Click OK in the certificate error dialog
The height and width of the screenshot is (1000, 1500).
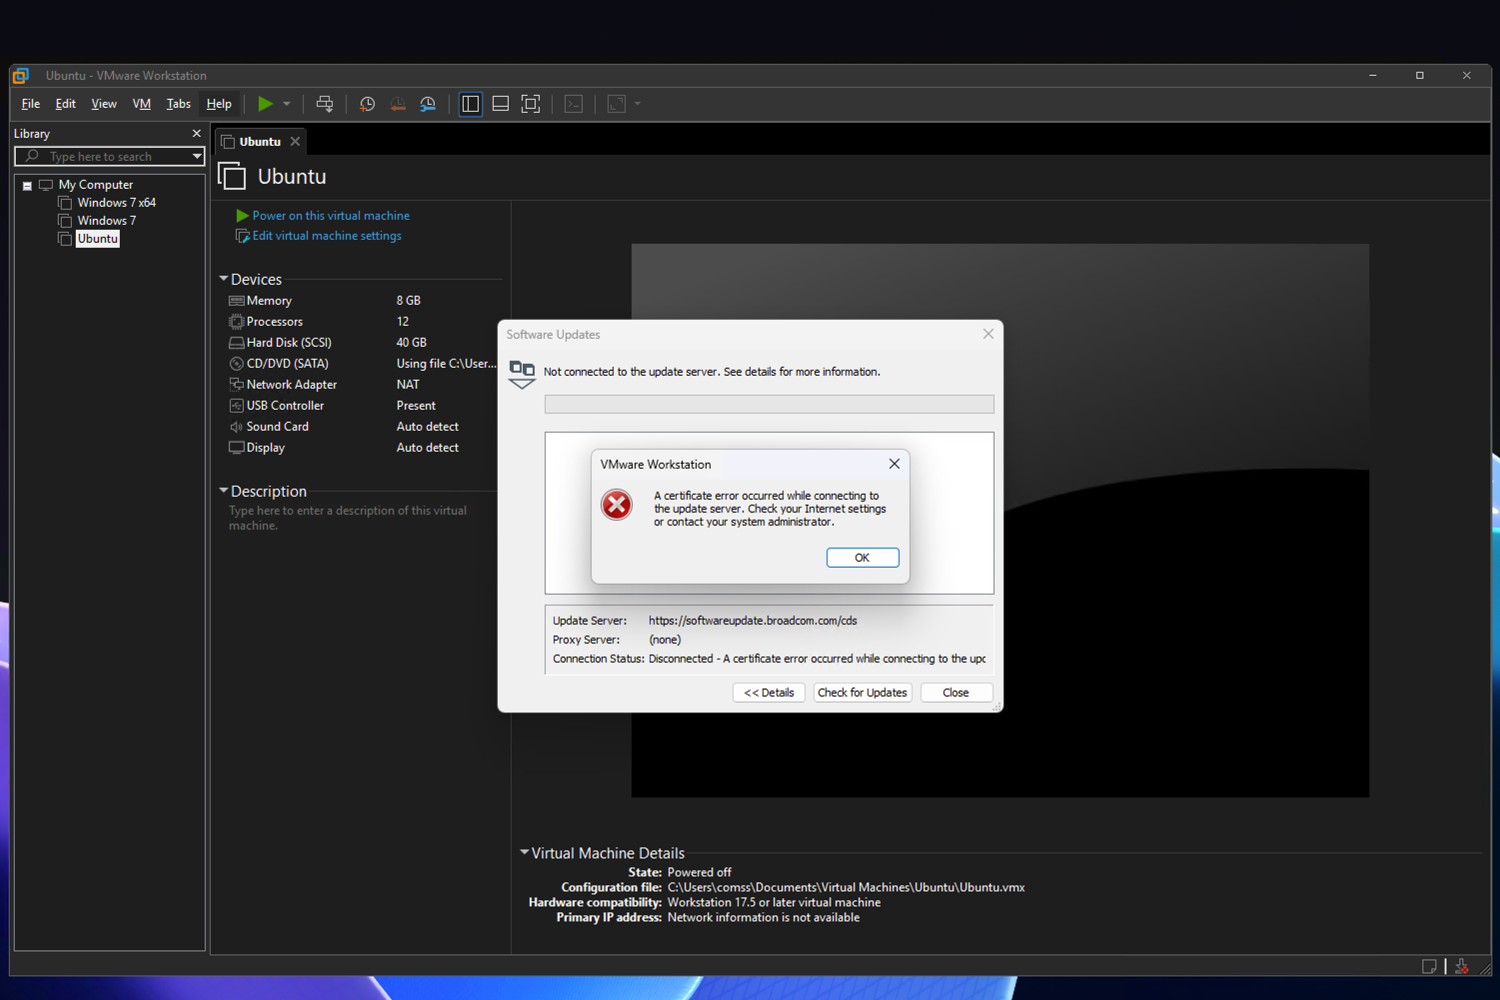[862, 558]
